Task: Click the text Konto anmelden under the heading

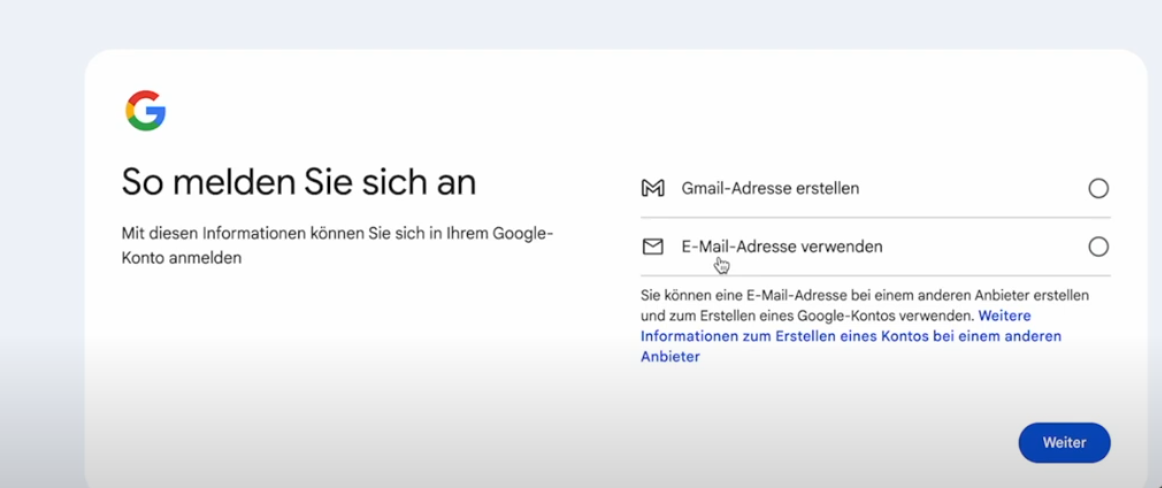Action: [182, 259]
